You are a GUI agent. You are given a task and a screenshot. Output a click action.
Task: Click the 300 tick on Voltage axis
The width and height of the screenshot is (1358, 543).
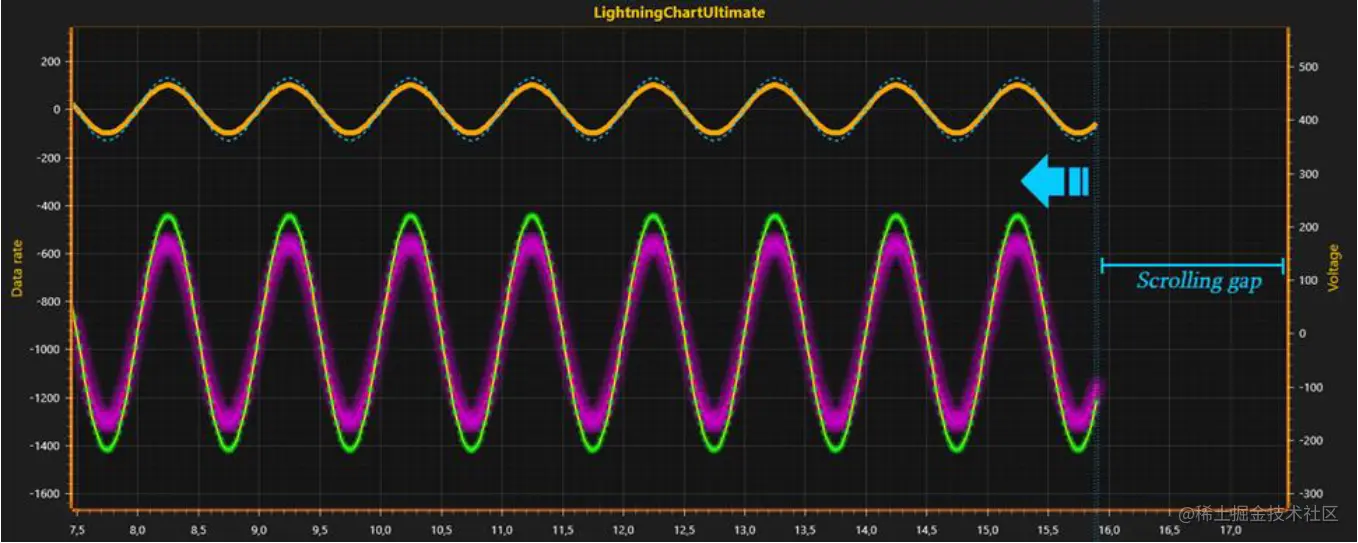pyautogui.click(x=1308, y=174)
